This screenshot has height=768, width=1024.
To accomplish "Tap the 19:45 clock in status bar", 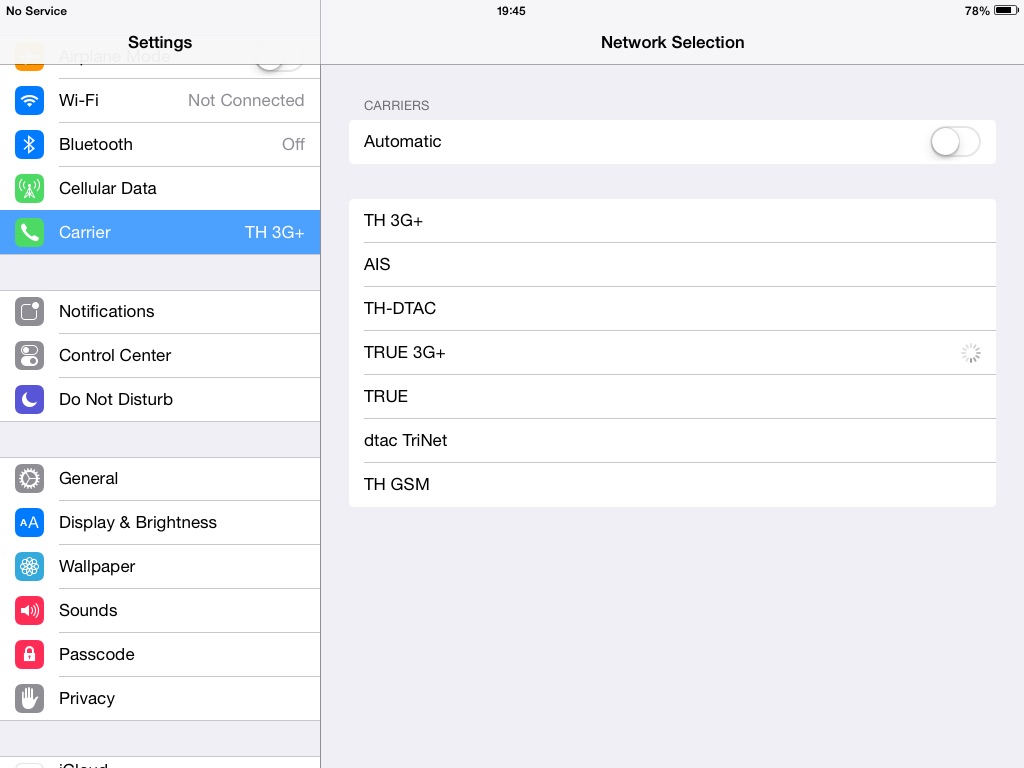I will point(511,11).
